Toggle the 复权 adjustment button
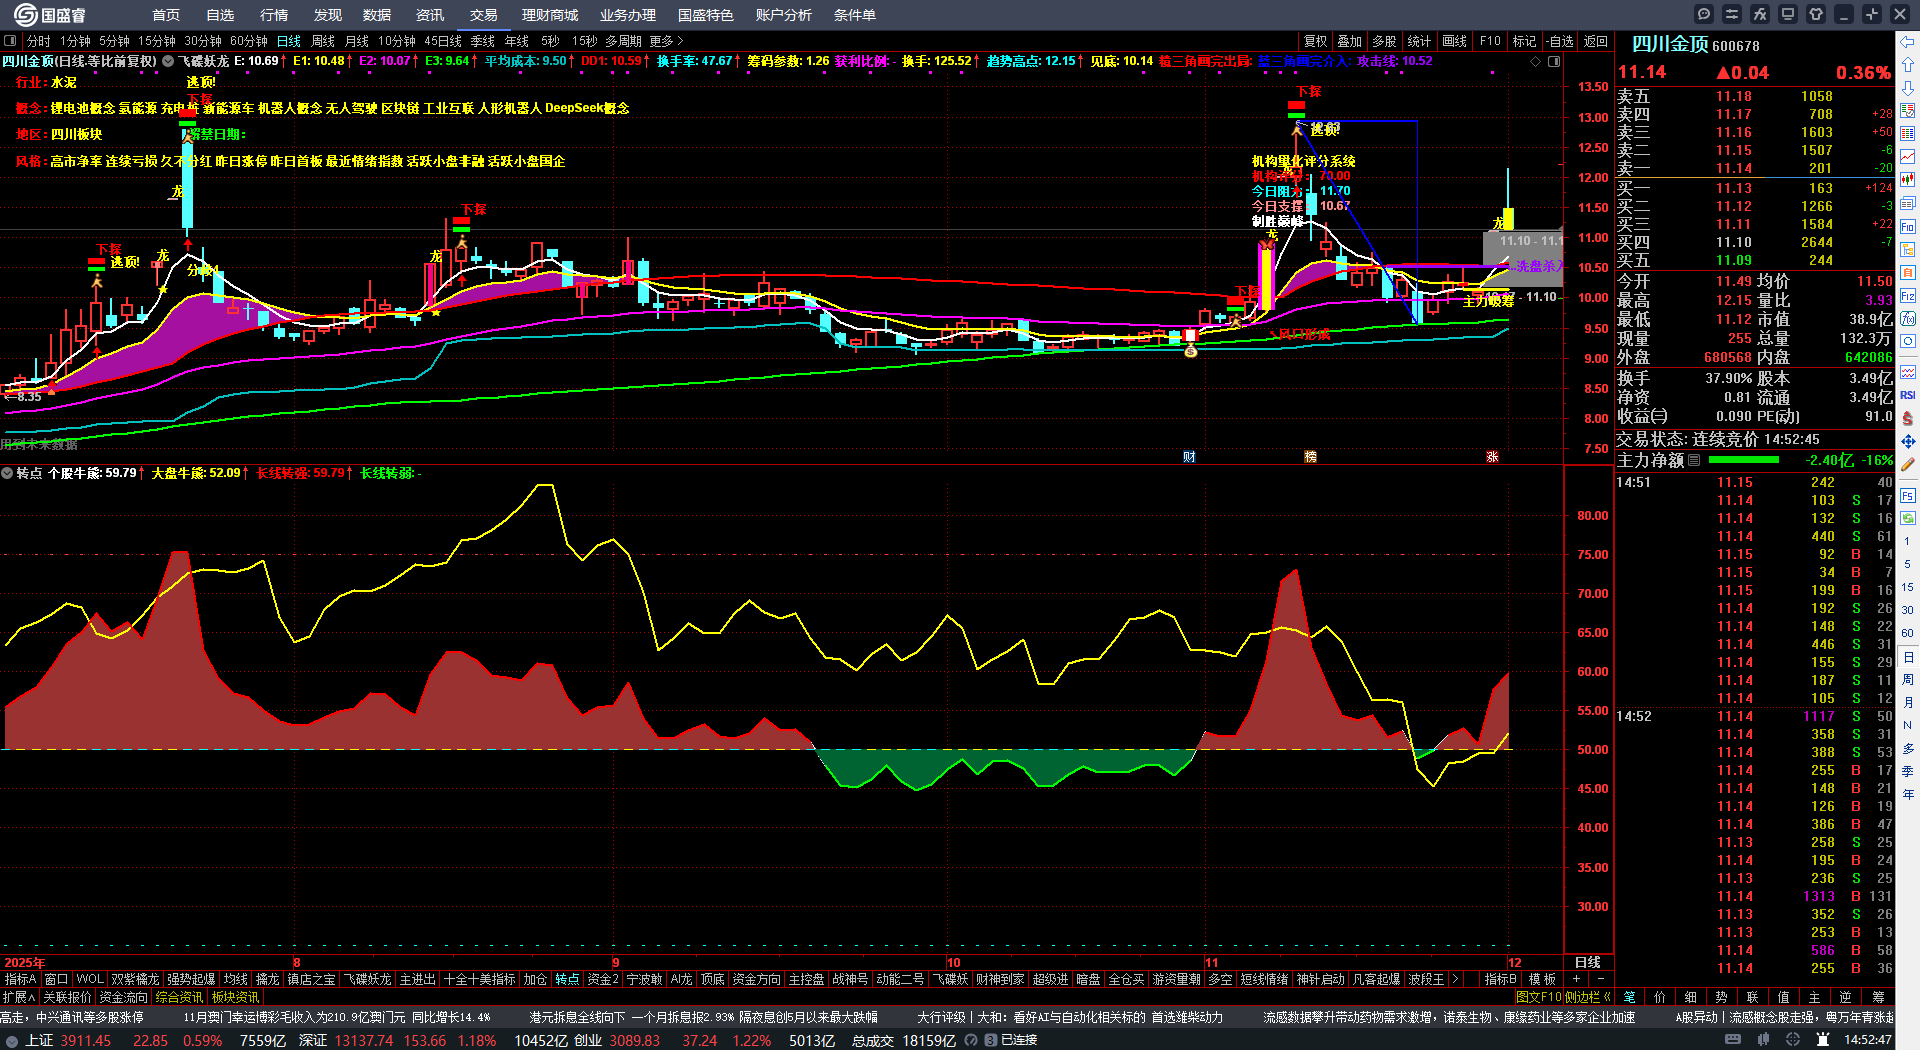 pos(1316,41)
